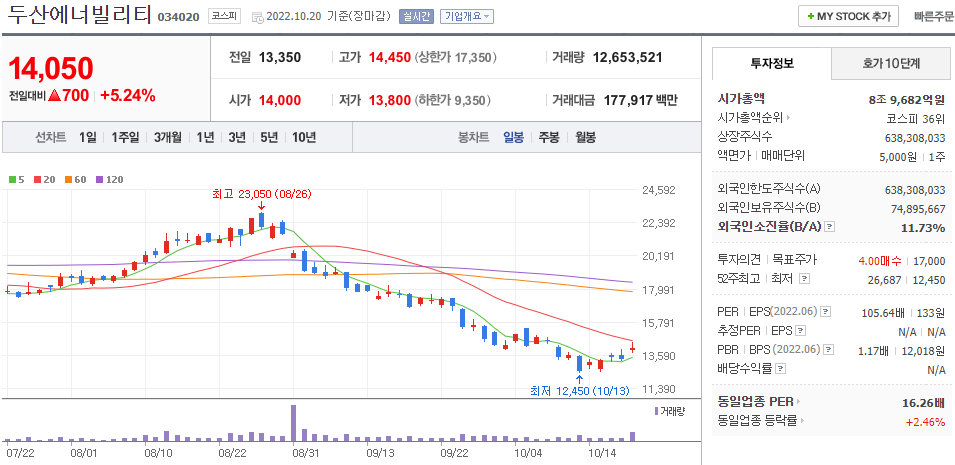
Task: Click purple 거래량 legend marker
Action: click(655, 411)
